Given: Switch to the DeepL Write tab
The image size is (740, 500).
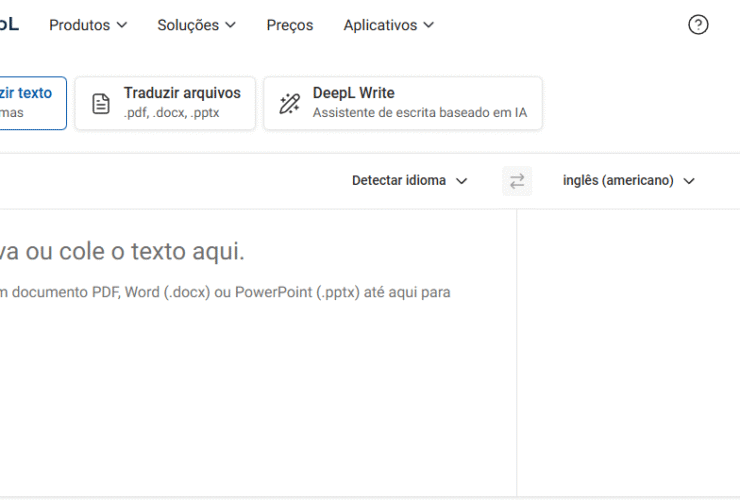Looking at the screenshot, I should coord(403,103).
